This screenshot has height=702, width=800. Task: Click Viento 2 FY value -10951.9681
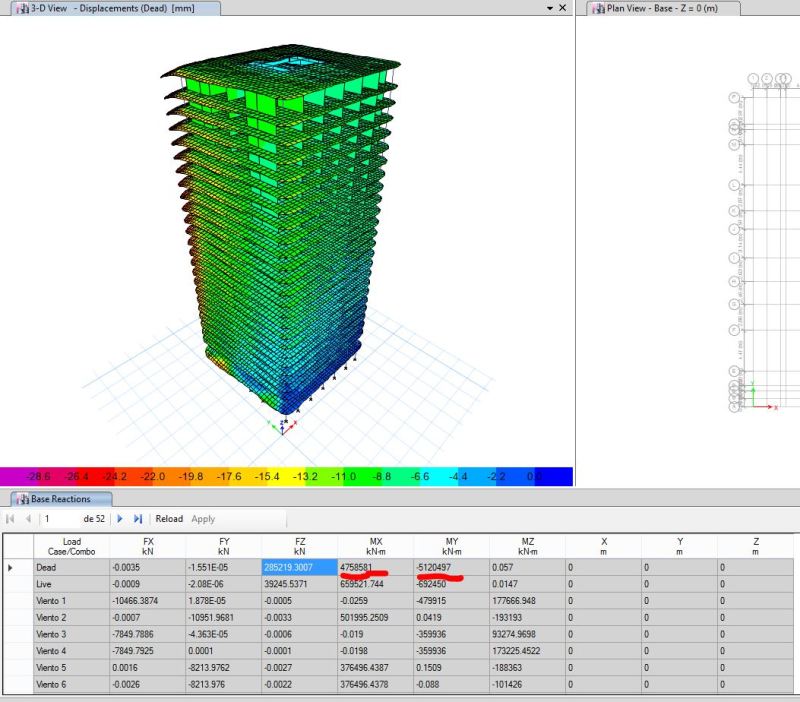pos(223,618)
